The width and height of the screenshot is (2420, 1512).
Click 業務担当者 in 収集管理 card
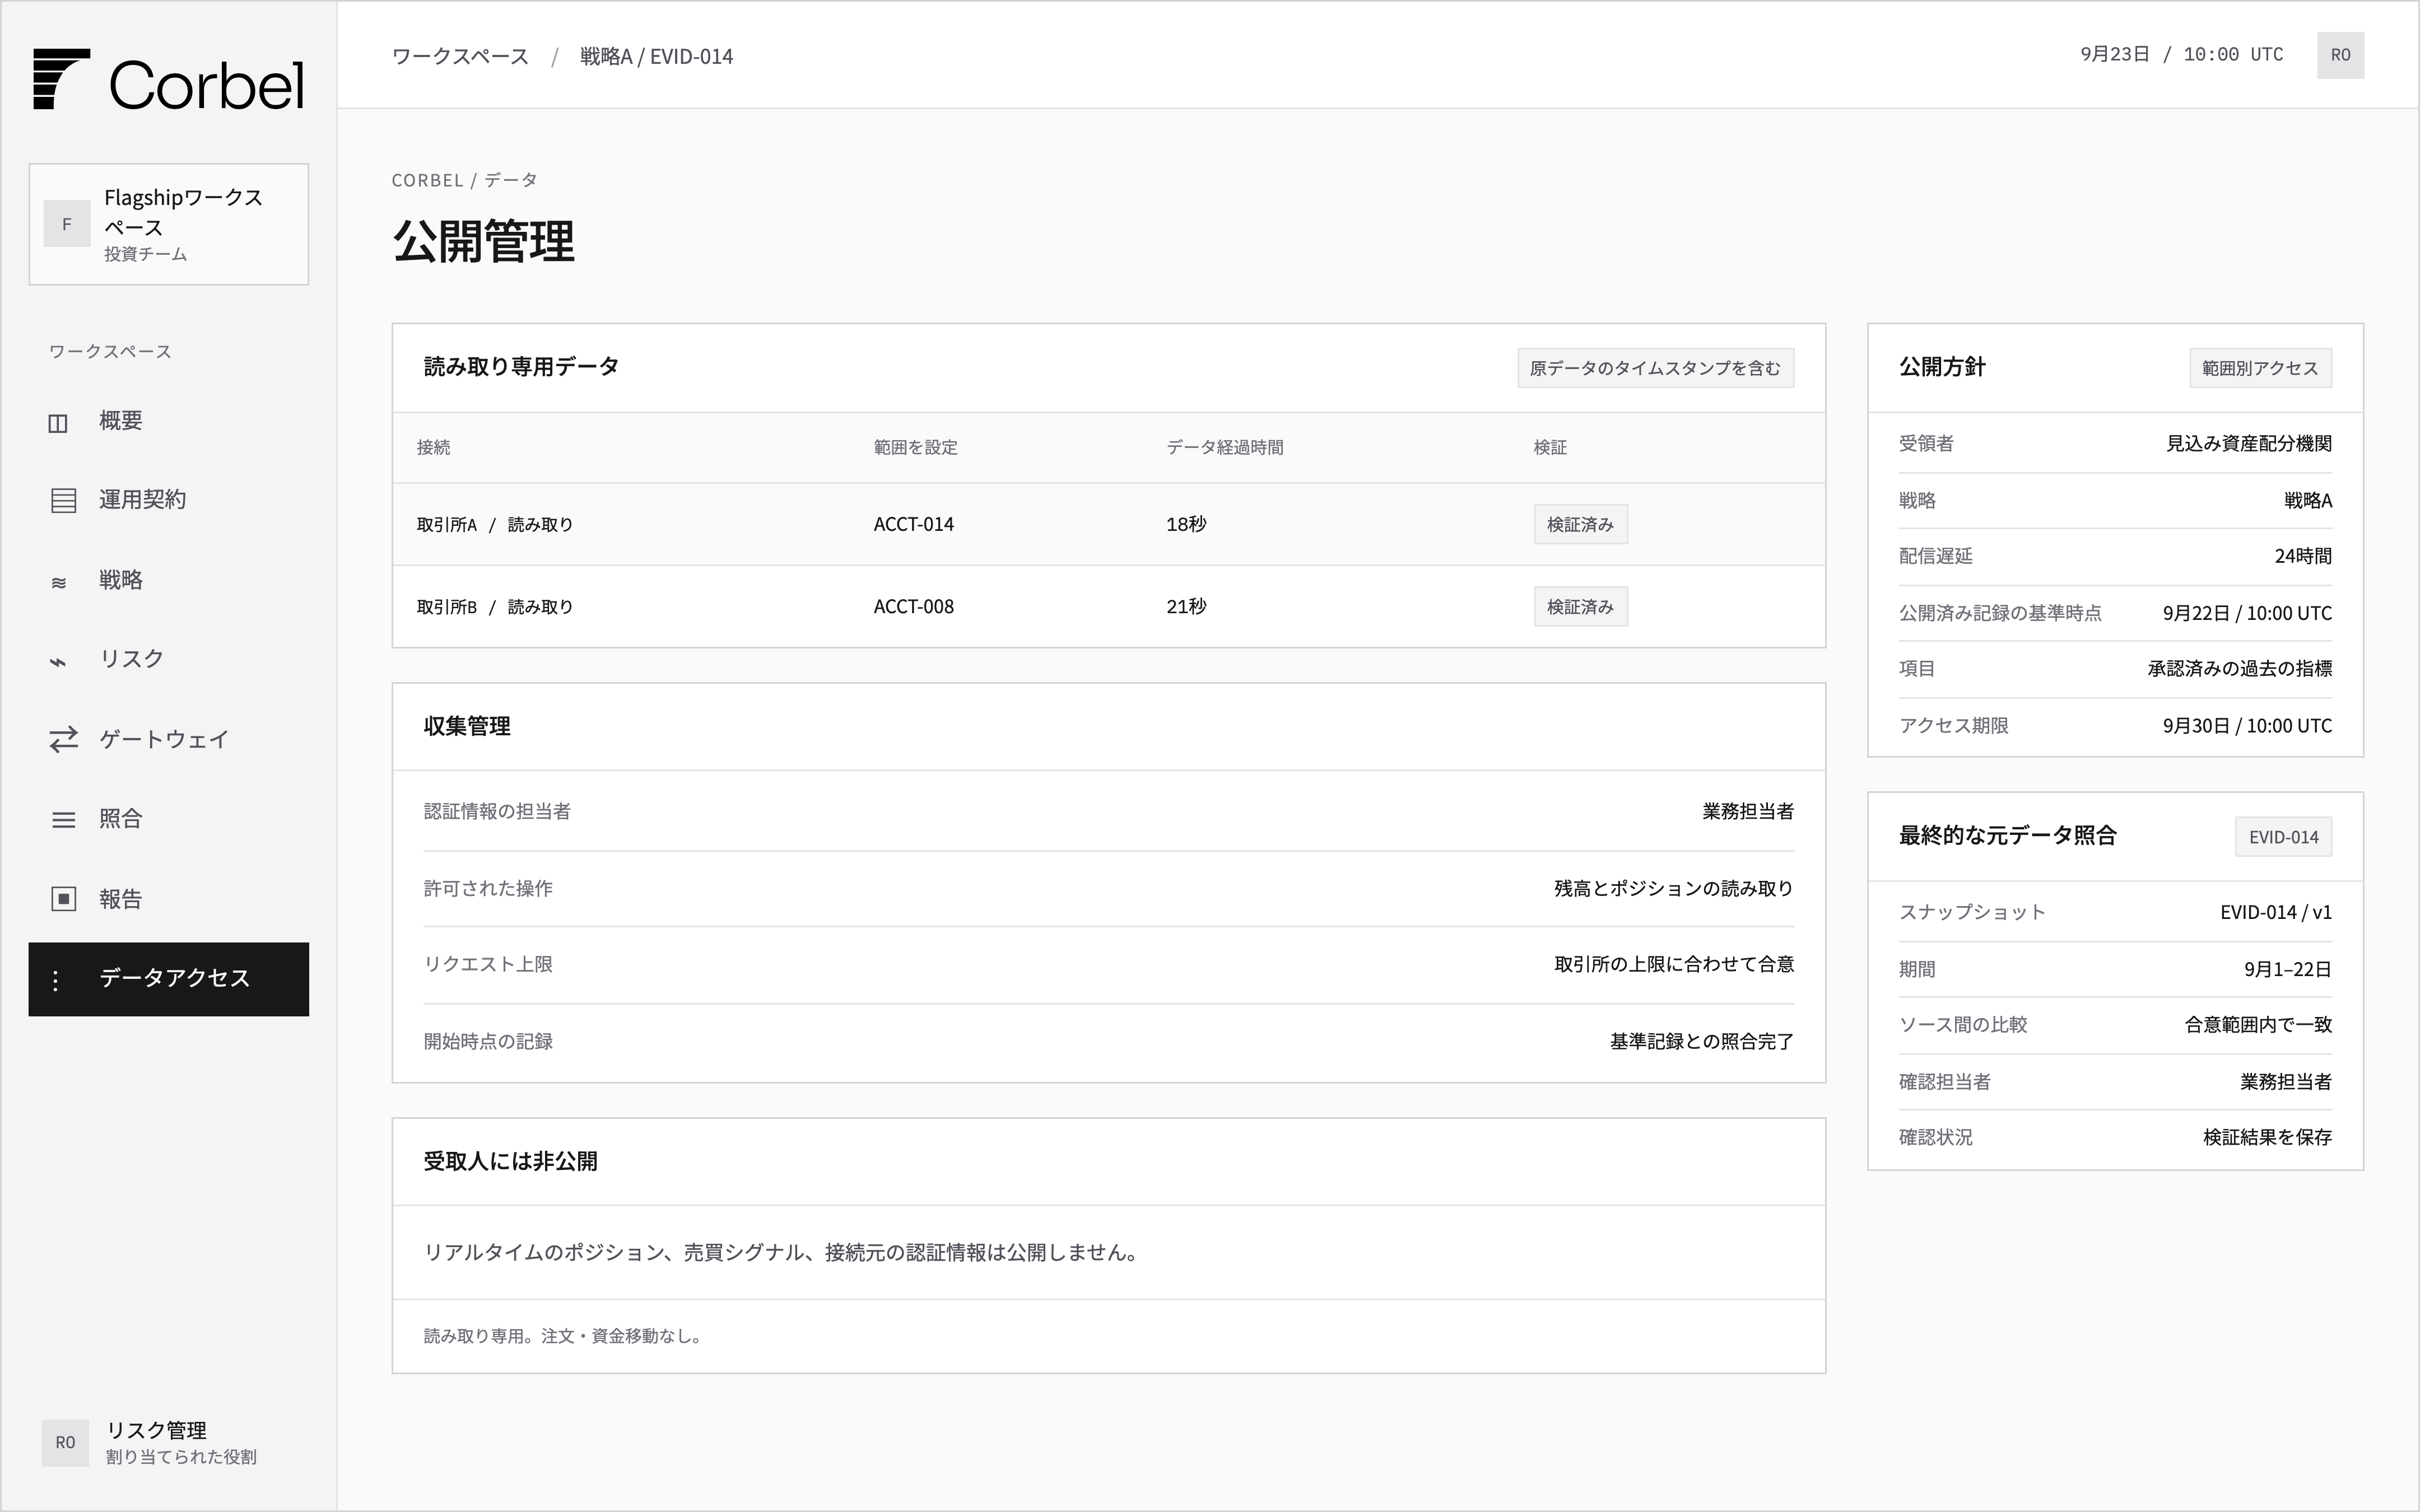1748,812
